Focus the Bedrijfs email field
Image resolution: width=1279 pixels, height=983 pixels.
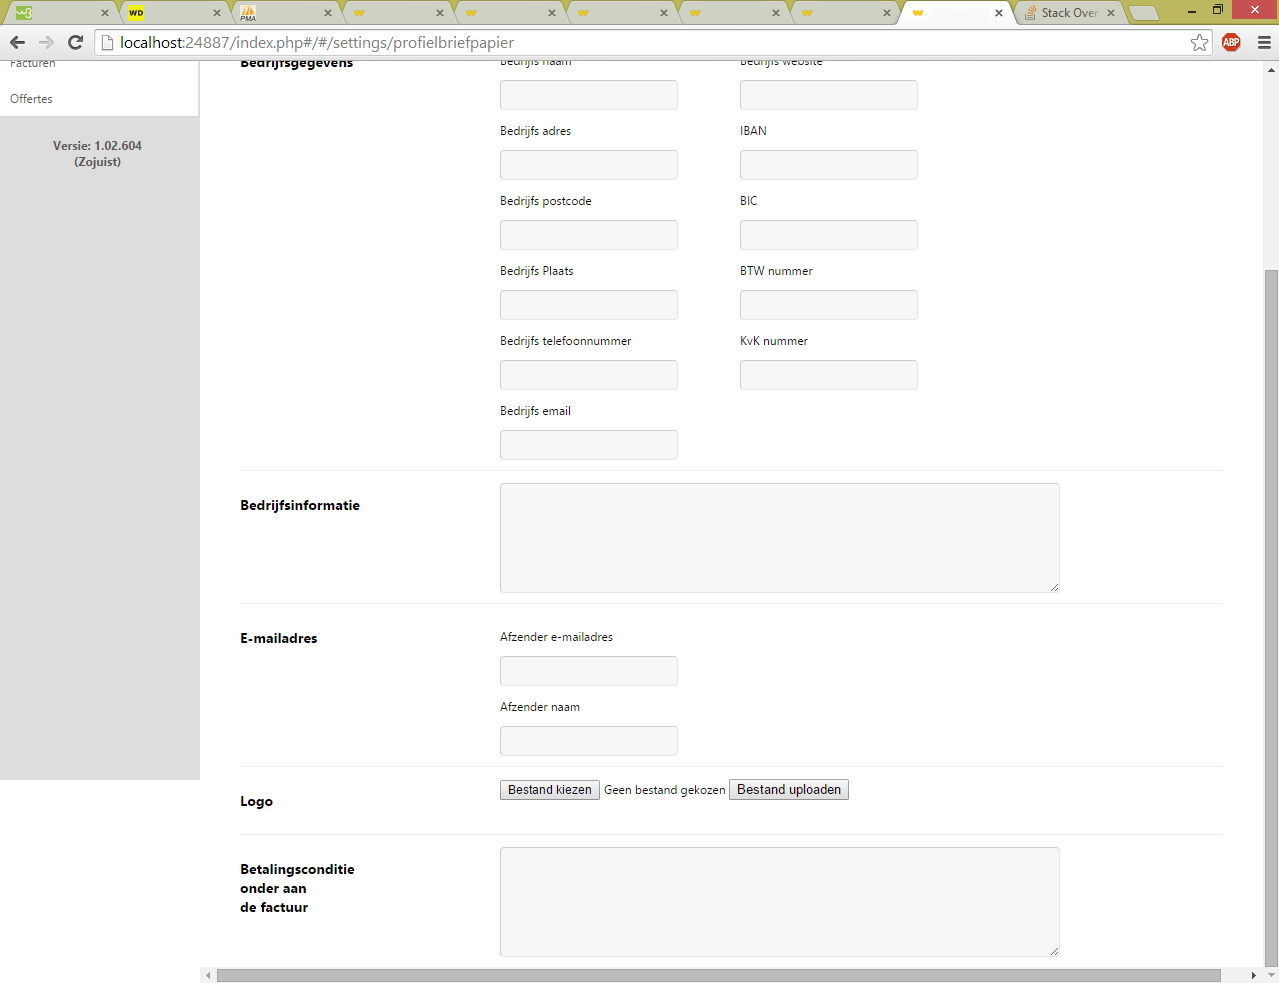(x=589, y=445)
